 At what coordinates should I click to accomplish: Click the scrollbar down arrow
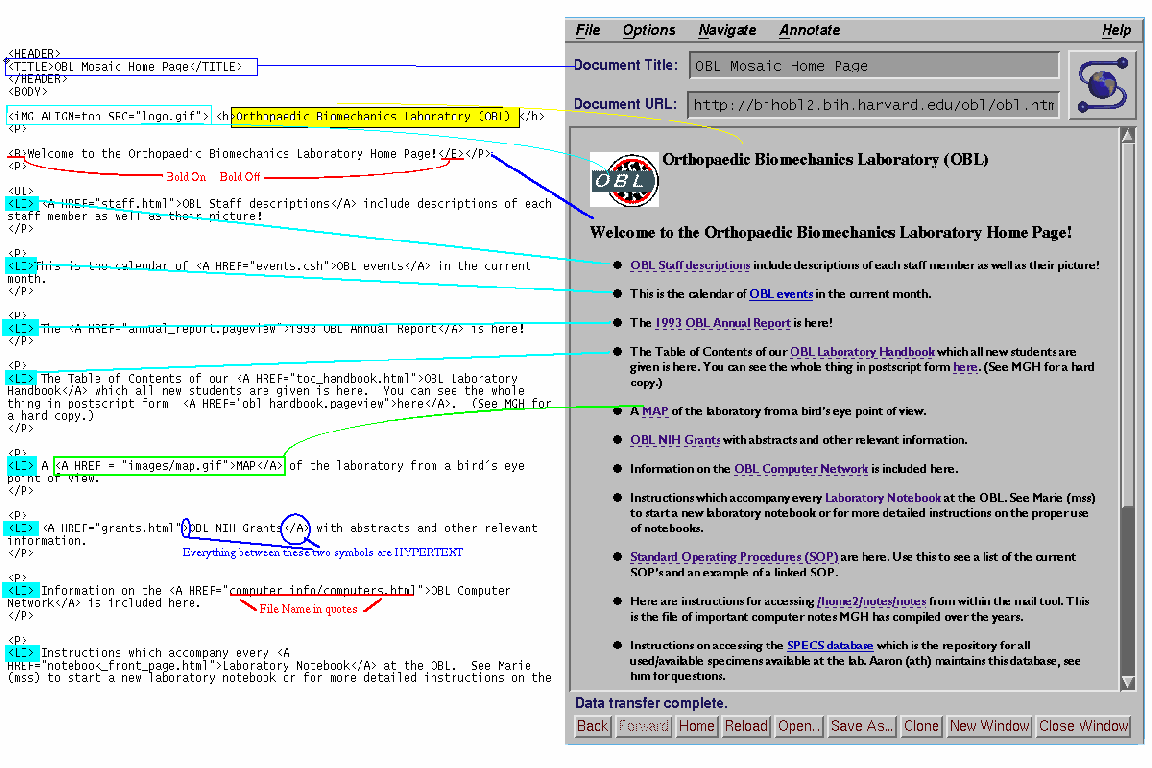pos(1128,683)
